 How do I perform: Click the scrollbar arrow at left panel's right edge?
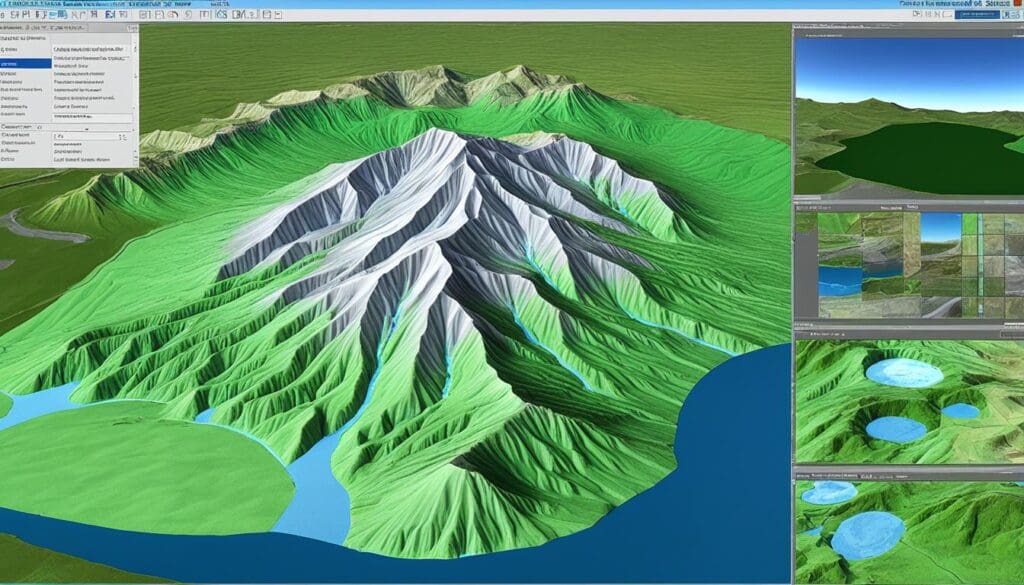pyautogui.click(x=133, y=48)
